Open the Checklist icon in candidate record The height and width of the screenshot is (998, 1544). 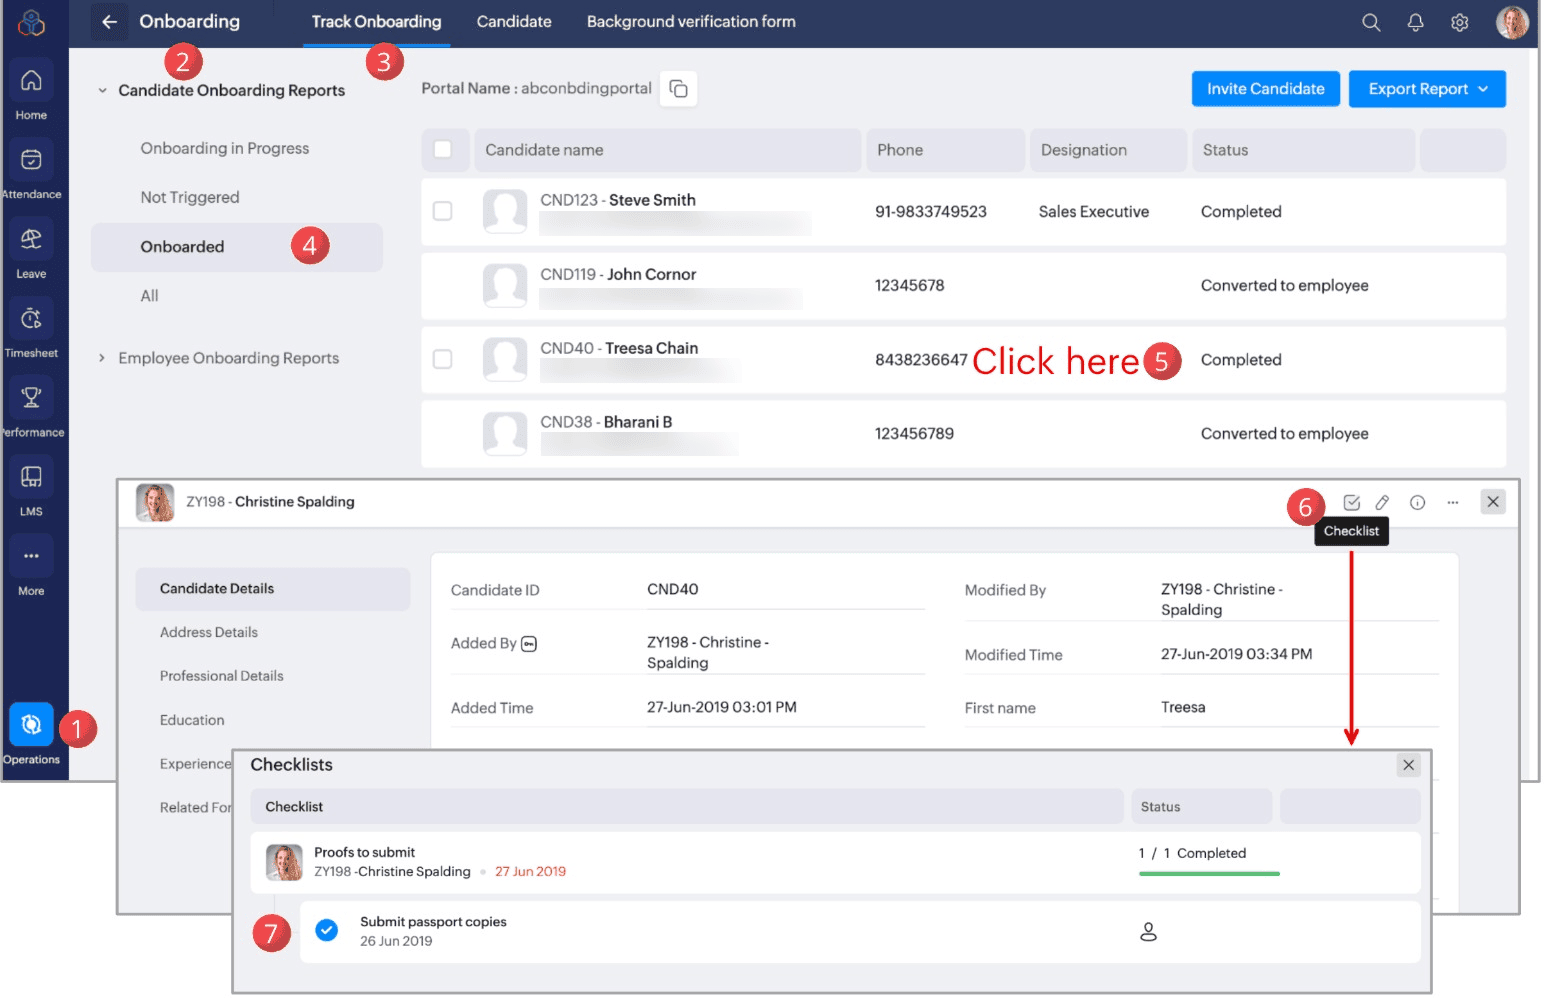pos(1351,503)
